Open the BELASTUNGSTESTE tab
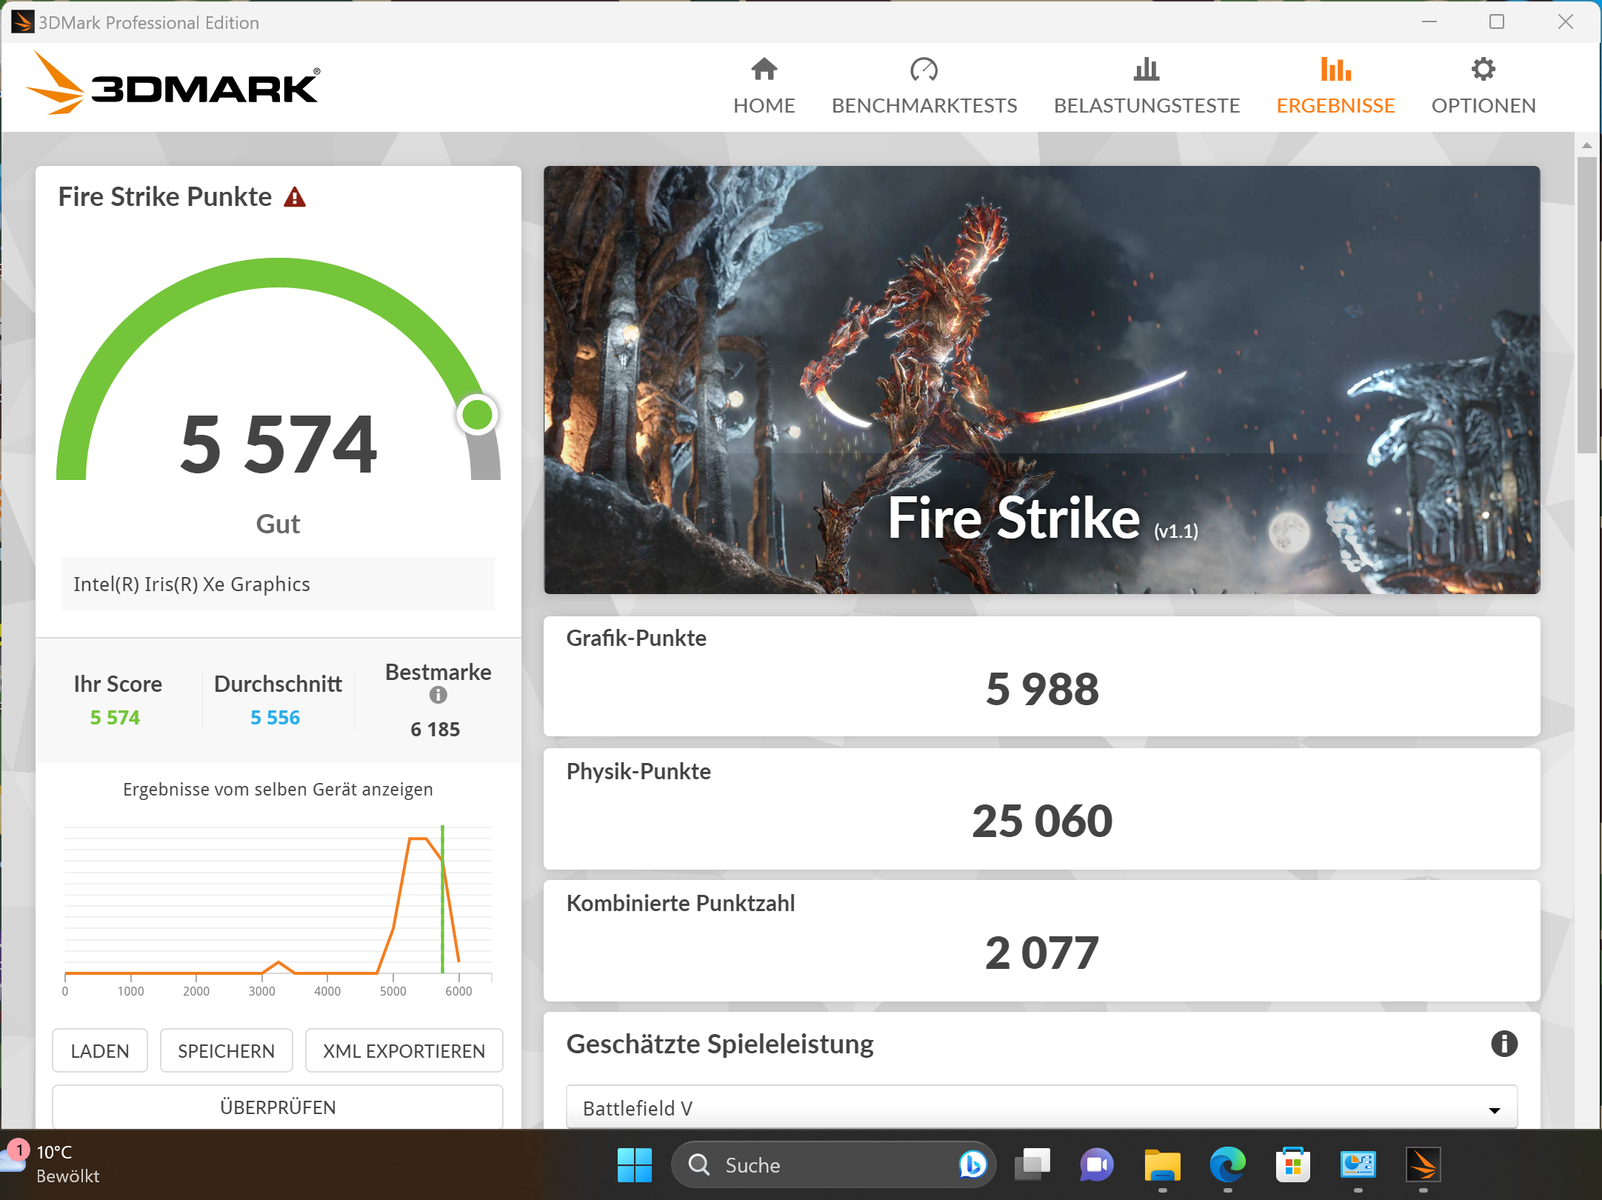1602x1200 pixels. [1146, 86]
